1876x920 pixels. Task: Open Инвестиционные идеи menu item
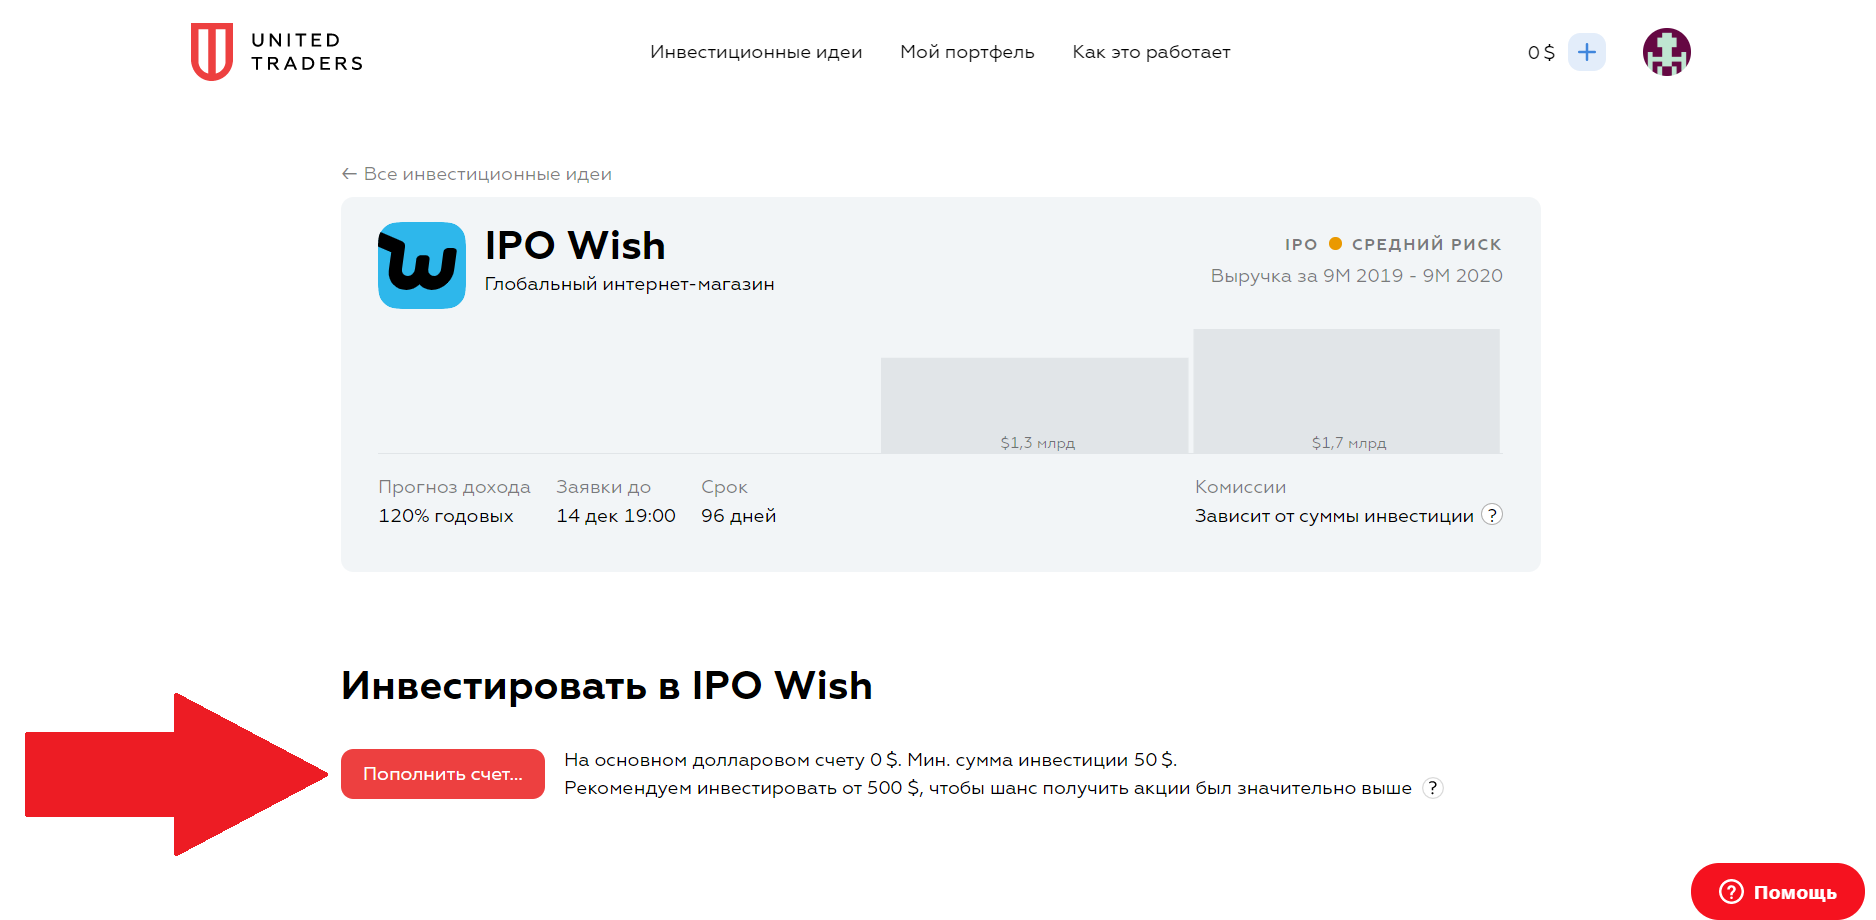(756, 52)
